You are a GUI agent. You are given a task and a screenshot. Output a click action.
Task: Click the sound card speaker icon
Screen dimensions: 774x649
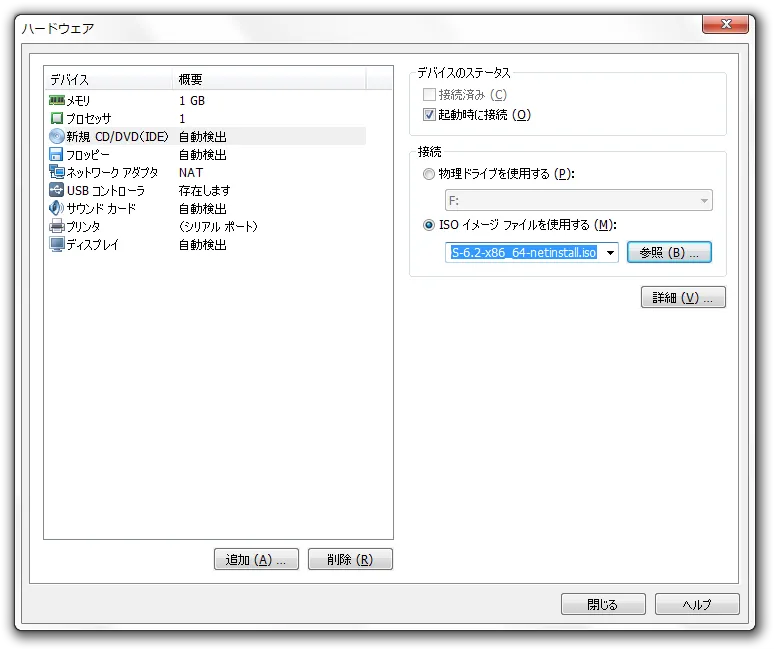point(56,208)
